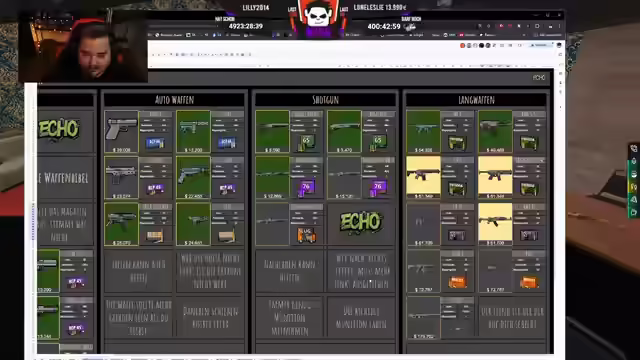Select the gray pistol priced $39.000
The width and height of the screenshot is (640, 360).
(x=121, y=131)
